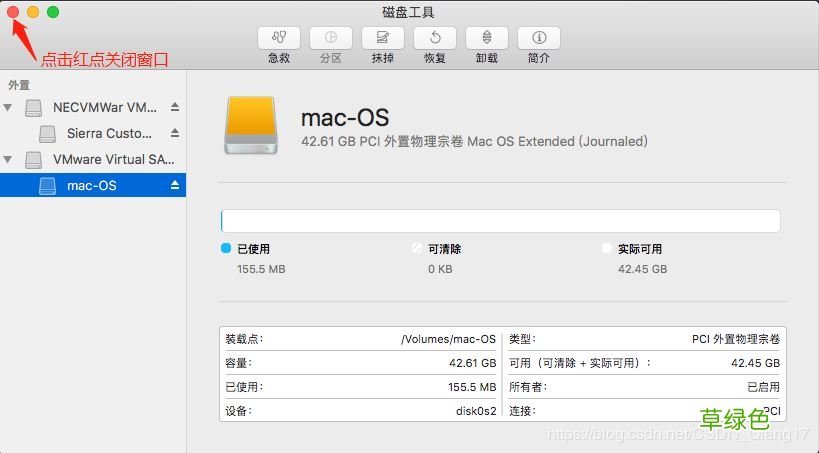This screenshot has width=819, height=453.
Task: Click the large orange mac-OS drive icon
Action: 251,125
